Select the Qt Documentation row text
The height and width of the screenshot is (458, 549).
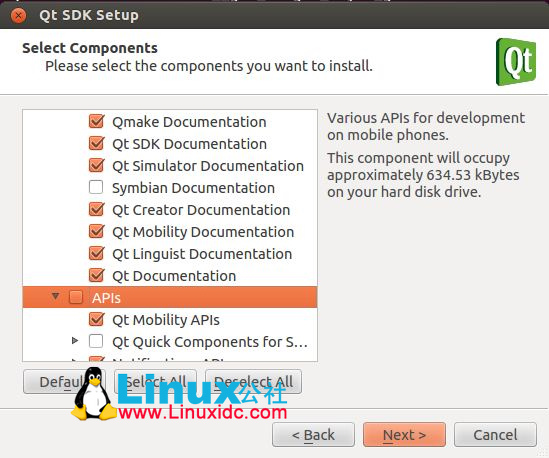(x=174, y=276)
